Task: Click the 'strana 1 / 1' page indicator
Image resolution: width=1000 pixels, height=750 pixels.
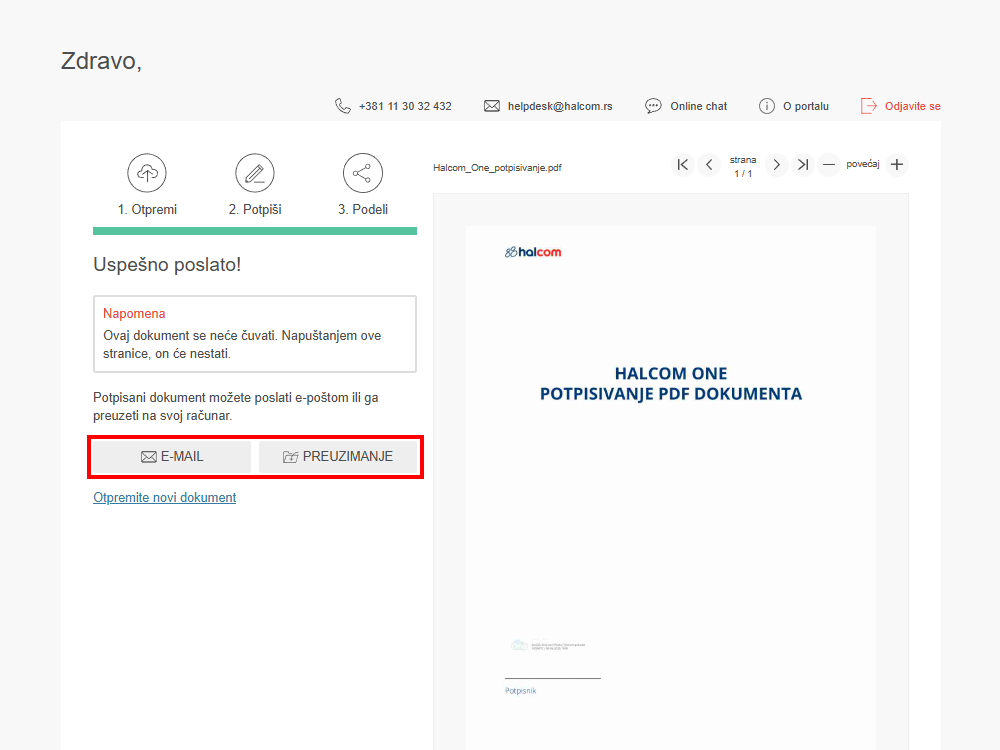Action: 743,166
